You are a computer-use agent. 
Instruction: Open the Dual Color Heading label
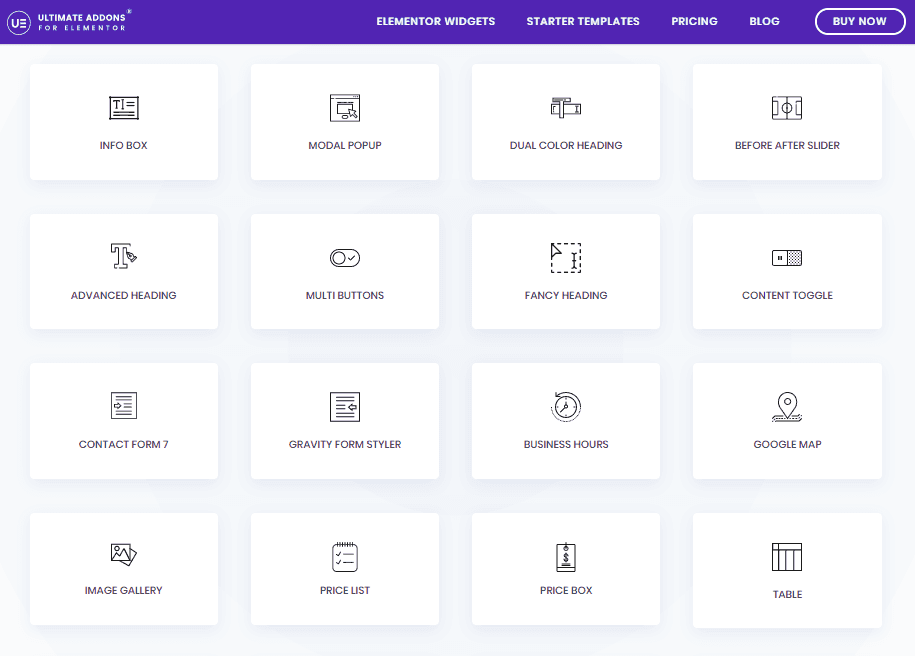566,145
